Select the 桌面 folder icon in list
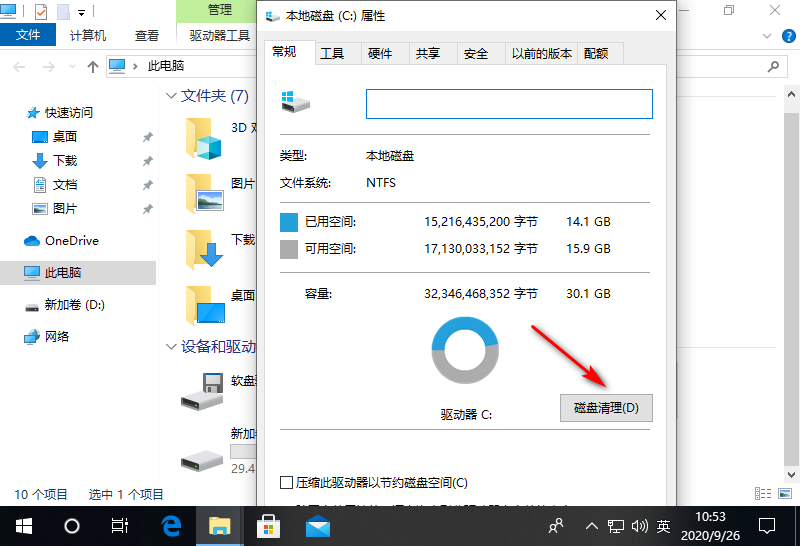The width and height of the screenshot is (800, 546). pos(204,306)
